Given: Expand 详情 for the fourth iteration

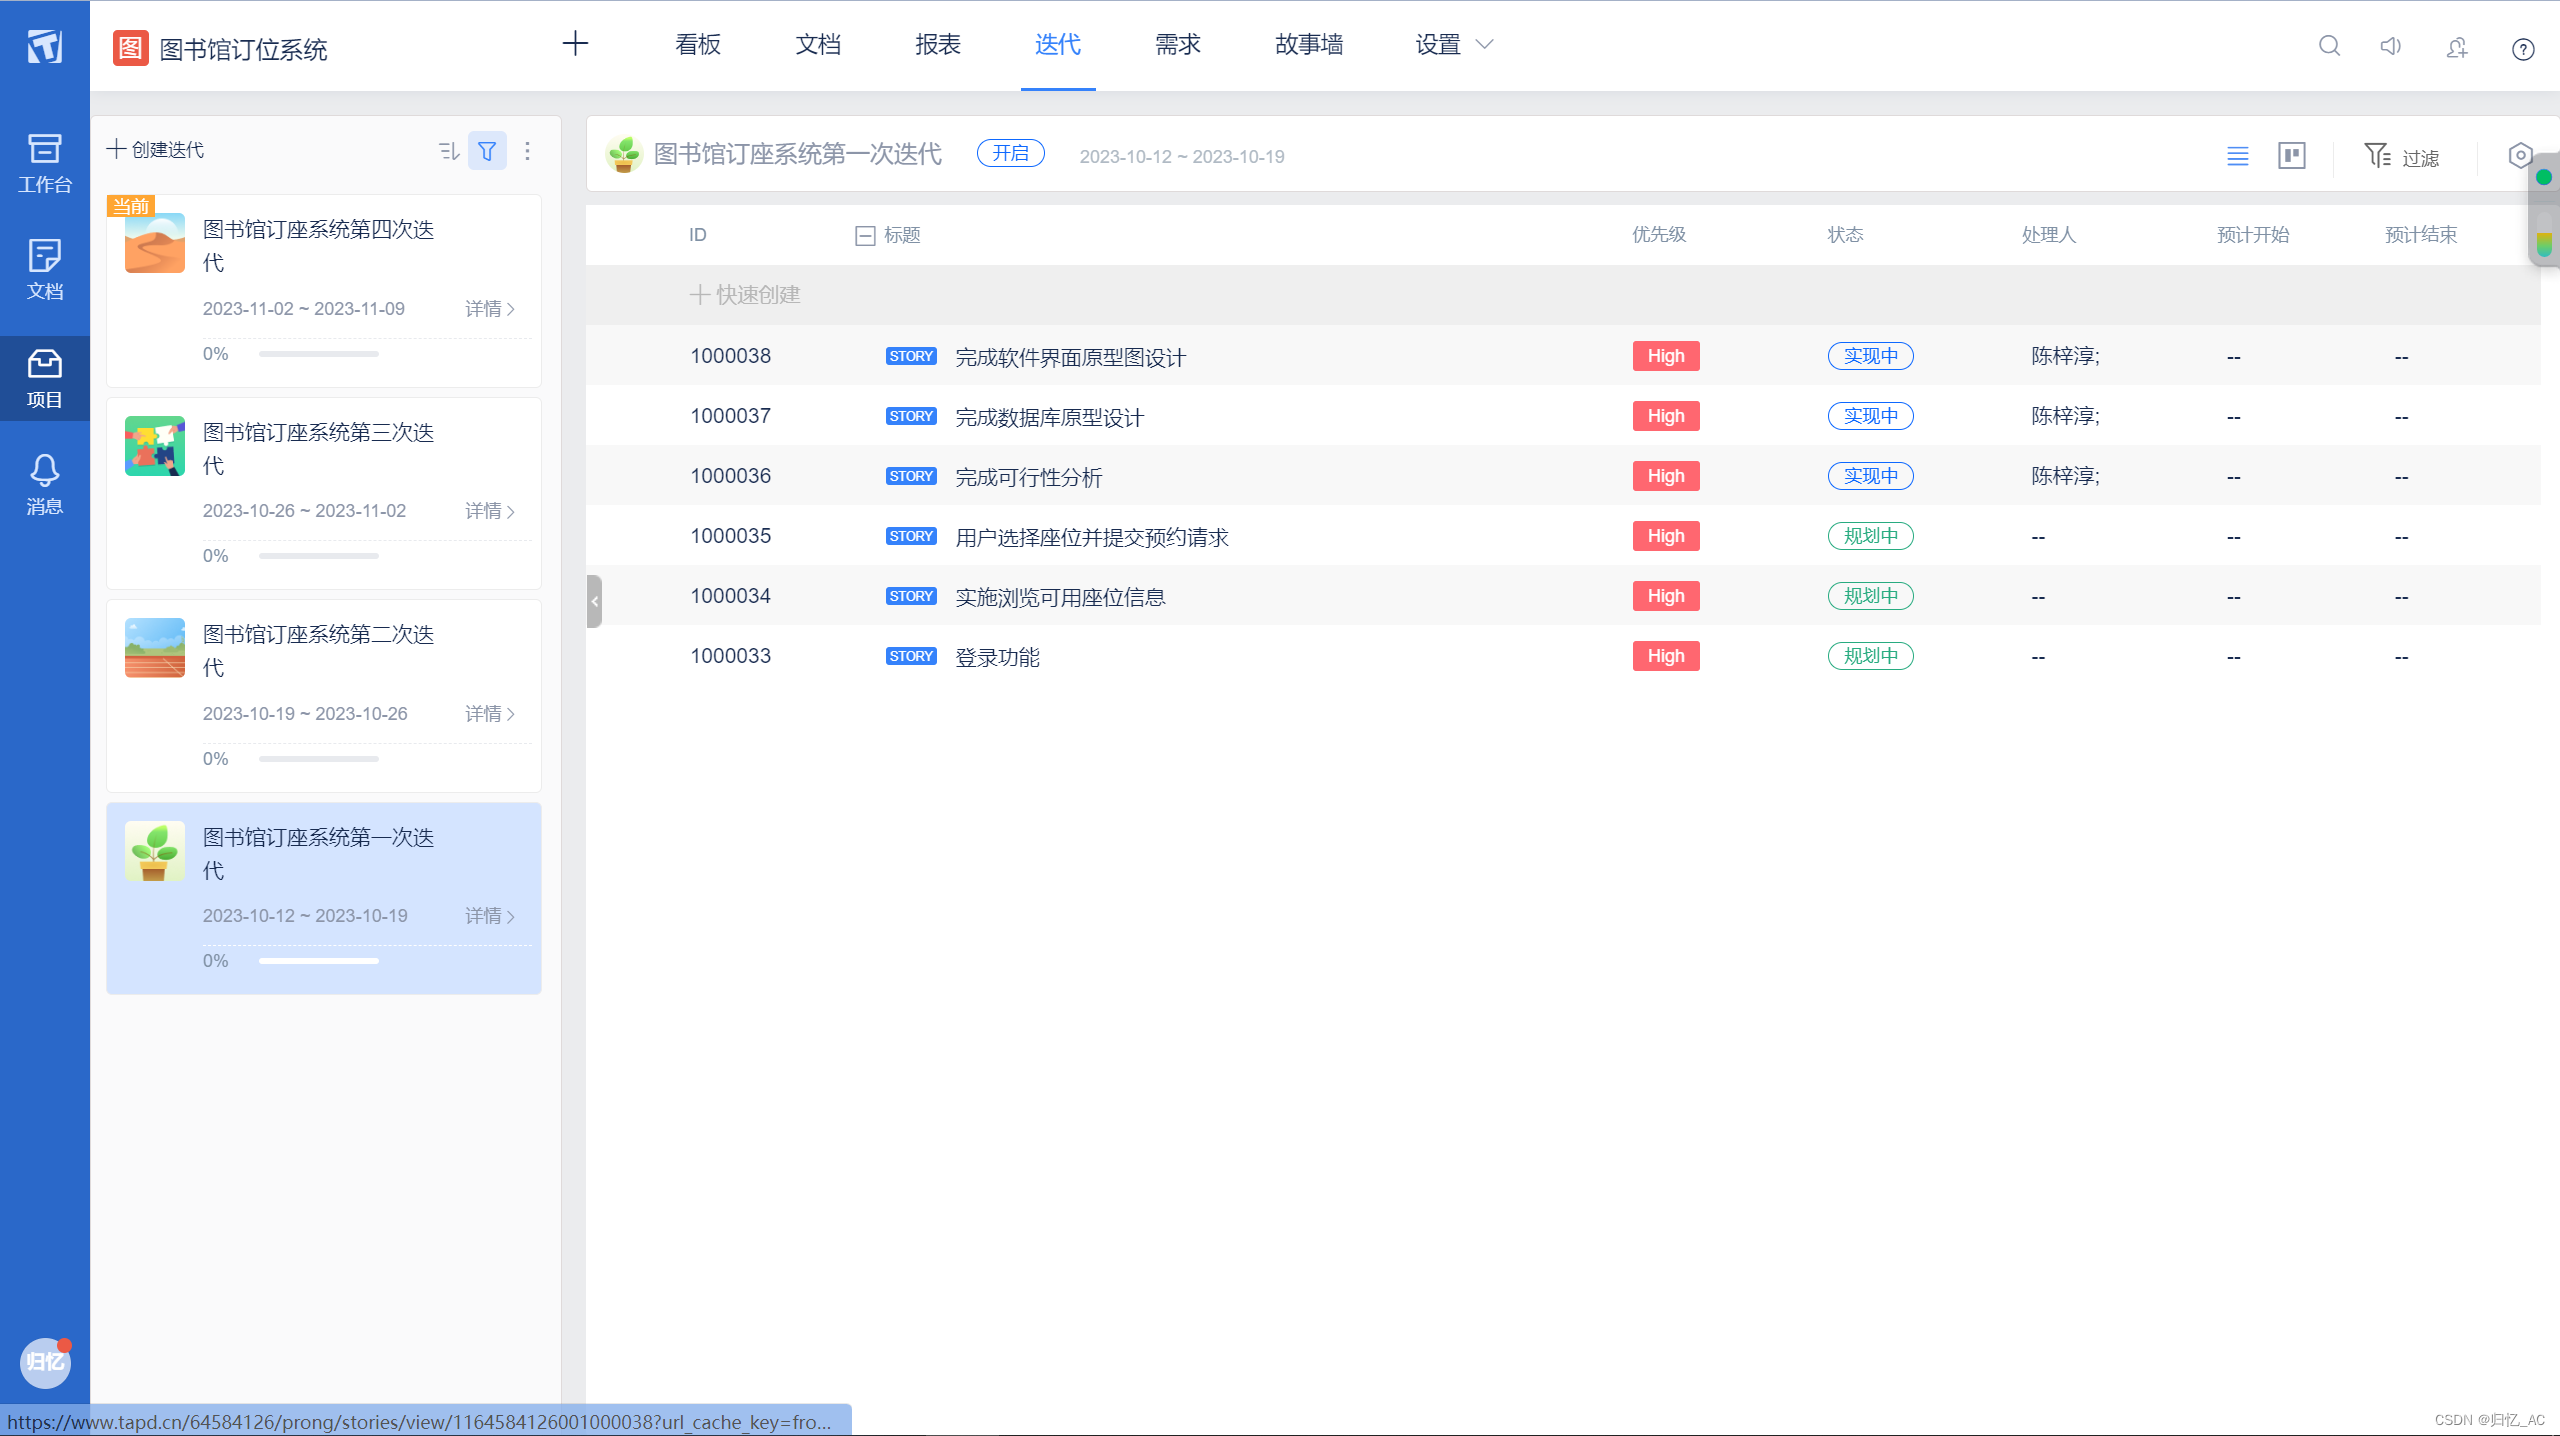Looking at the screenshot, I should (490, 309).
